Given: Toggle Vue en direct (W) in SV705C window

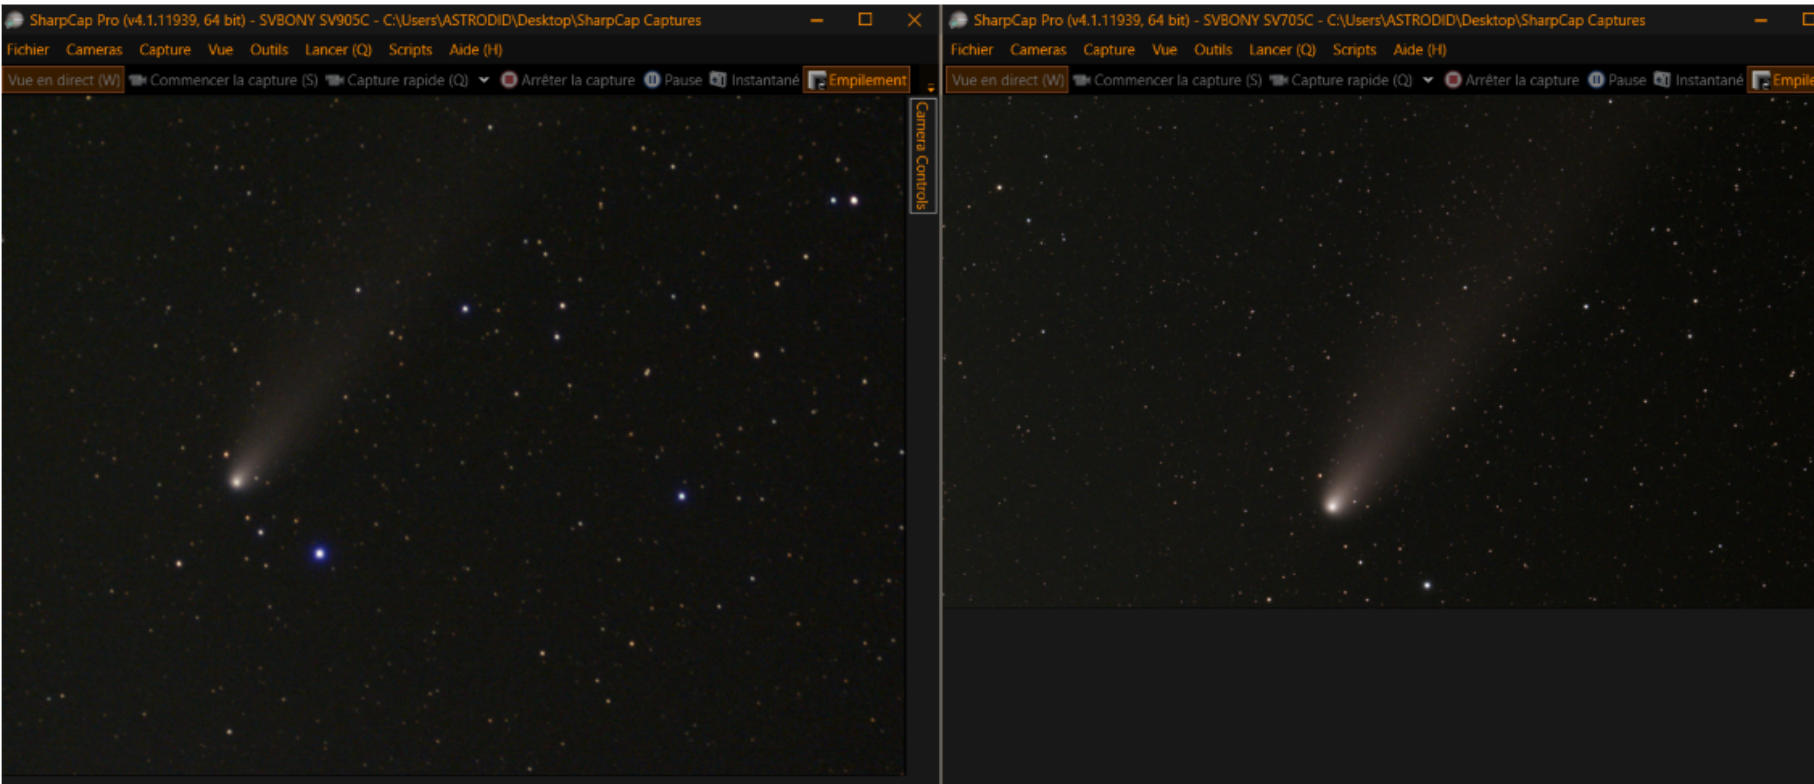Looking at the screenshot, I should pyautogui.click(x=1007, y=80).
